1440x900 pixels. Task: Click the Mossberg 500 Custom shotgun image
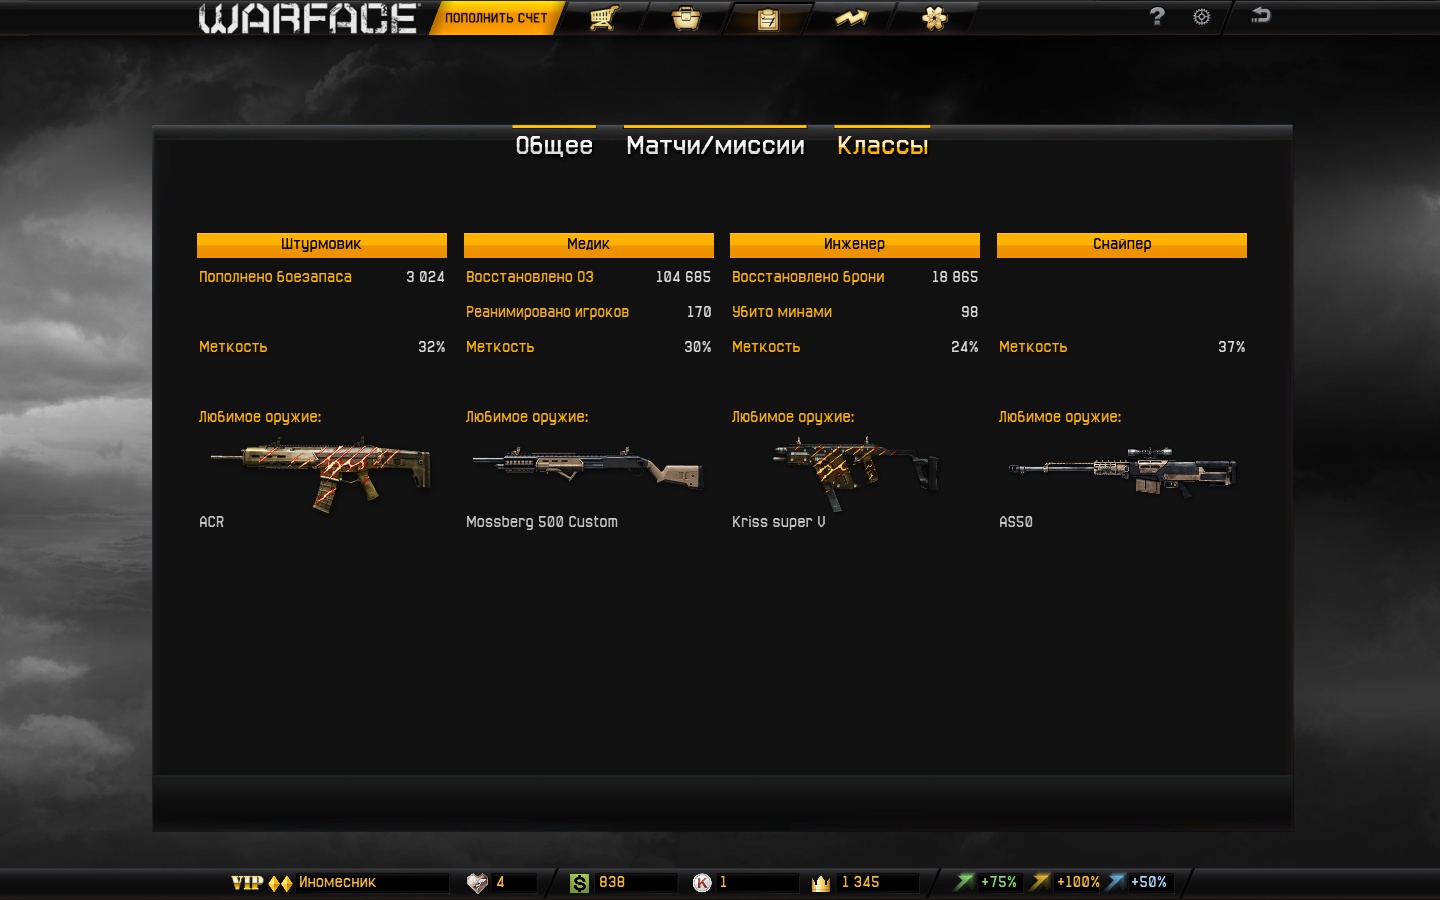588,468
